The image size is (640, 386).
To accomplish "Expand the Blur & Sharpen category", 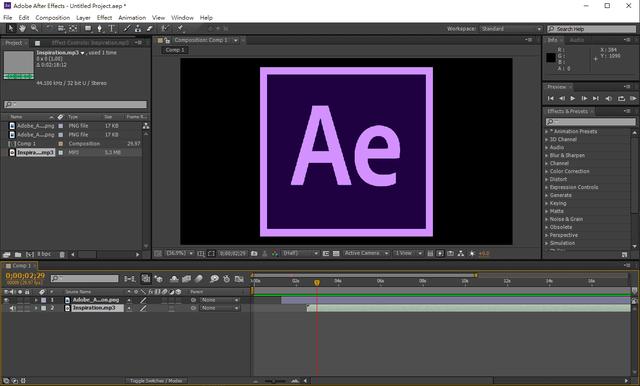I will 567,155.
